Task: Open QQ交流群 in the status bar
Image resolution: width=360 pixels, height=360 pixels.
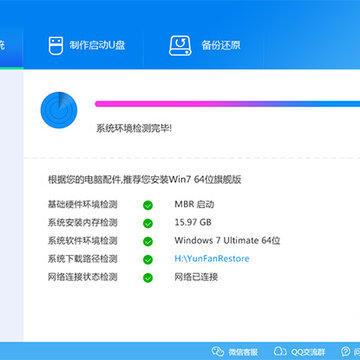Action: [308, 352]
